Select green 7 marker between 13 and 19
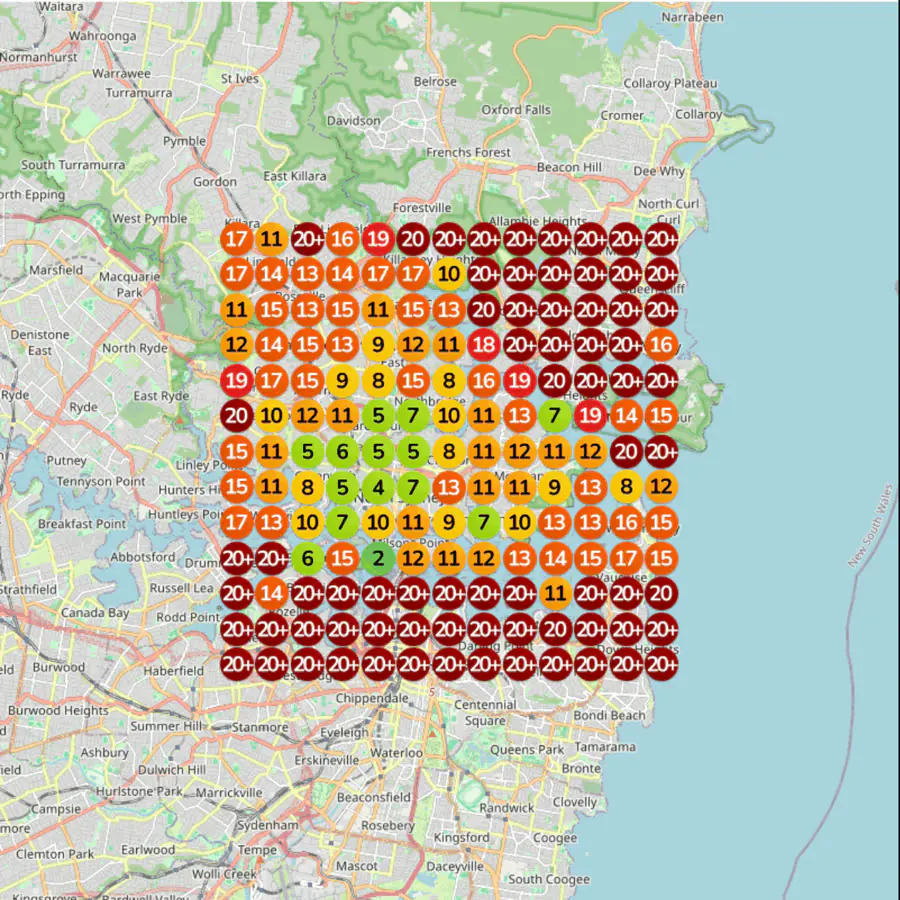The width and height of the screenshot is (900, 900). pos(555,416)
